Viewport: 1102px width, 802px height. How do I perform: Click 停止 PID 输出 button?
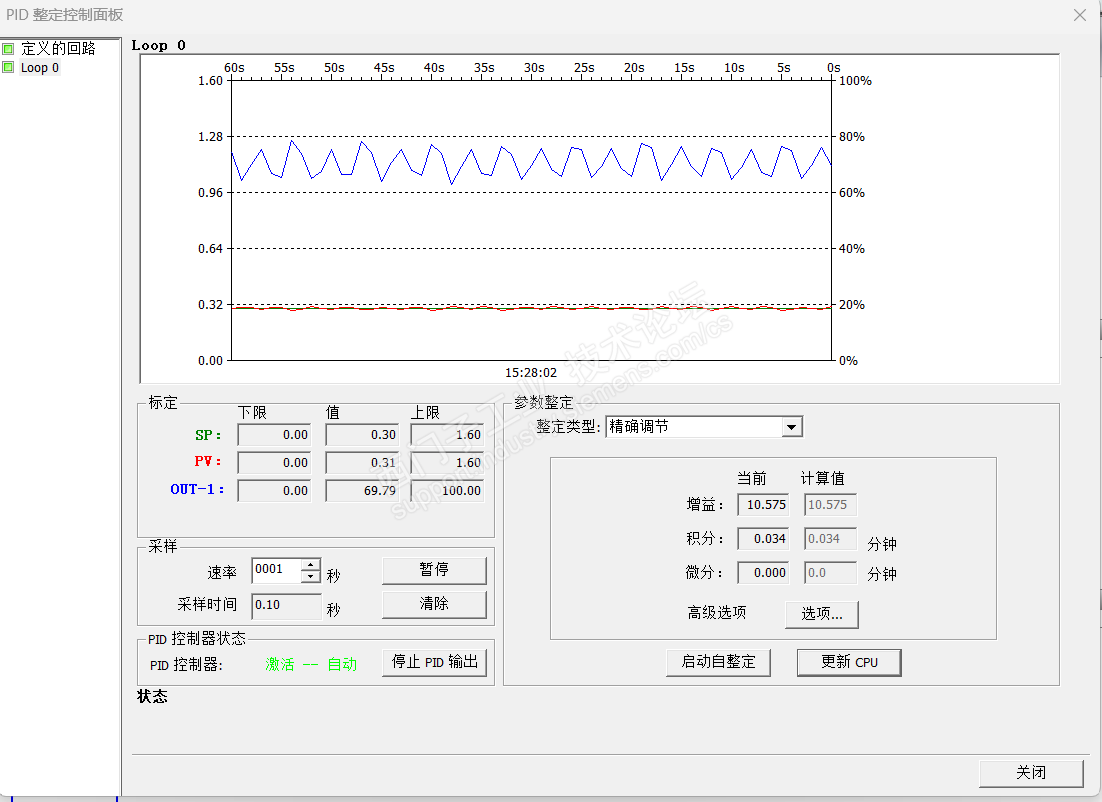point(434,663)
